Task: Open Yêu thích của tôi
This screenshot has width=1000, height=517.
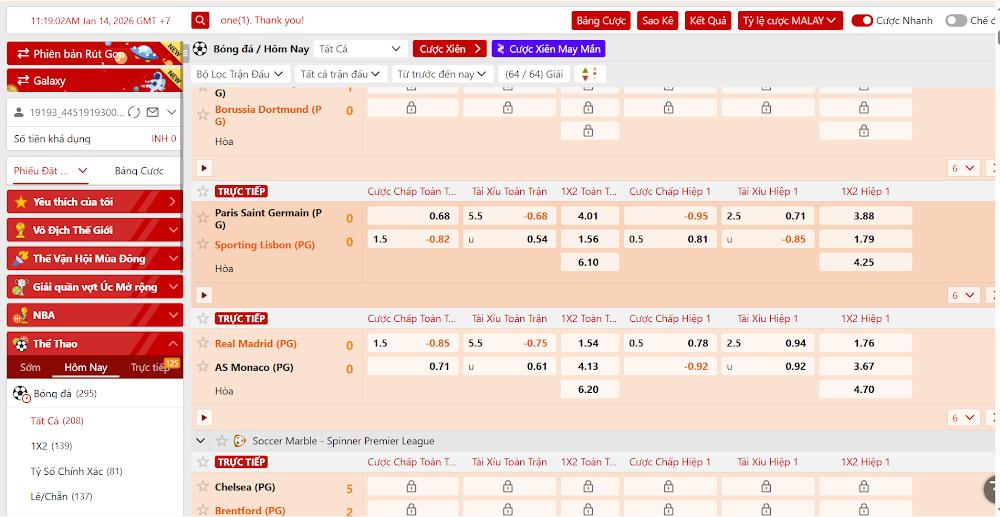Action: 94,202
